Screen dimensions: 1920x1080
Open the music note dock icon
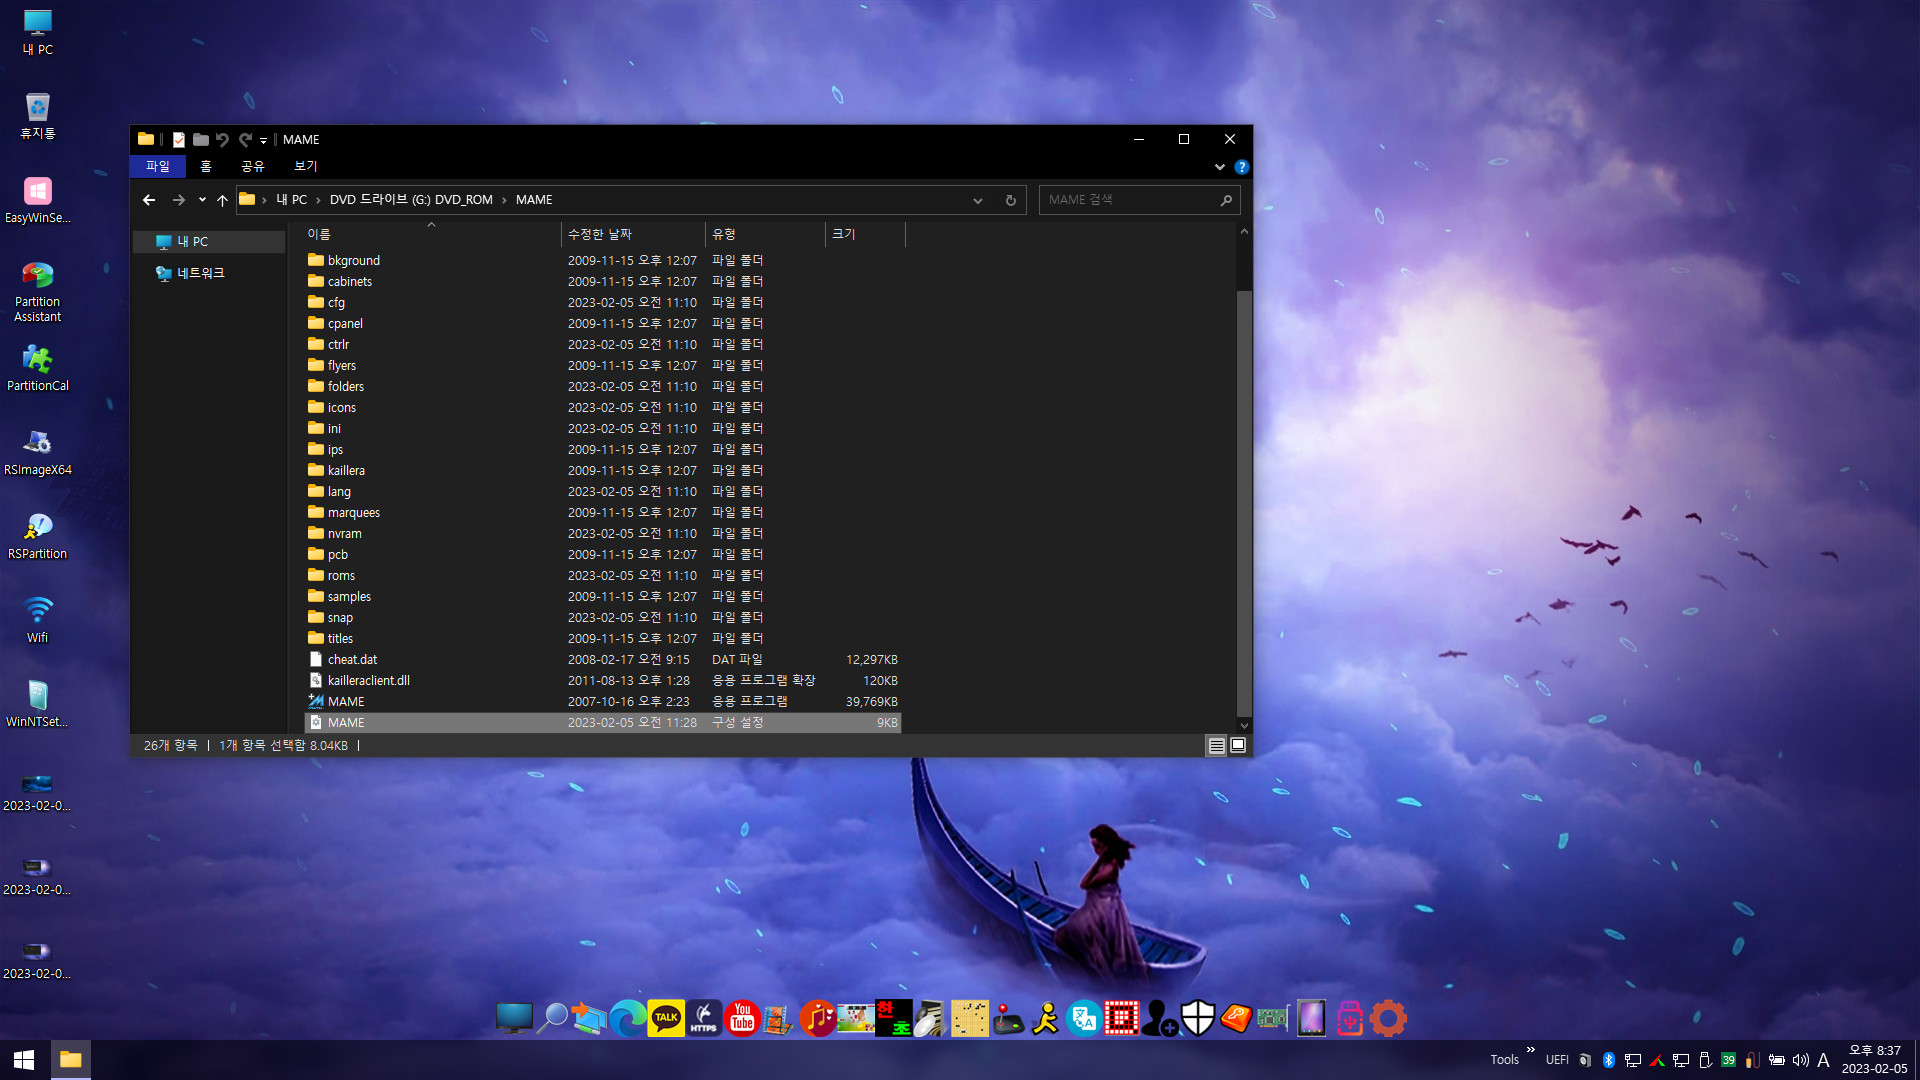[x=818, y=1018]
